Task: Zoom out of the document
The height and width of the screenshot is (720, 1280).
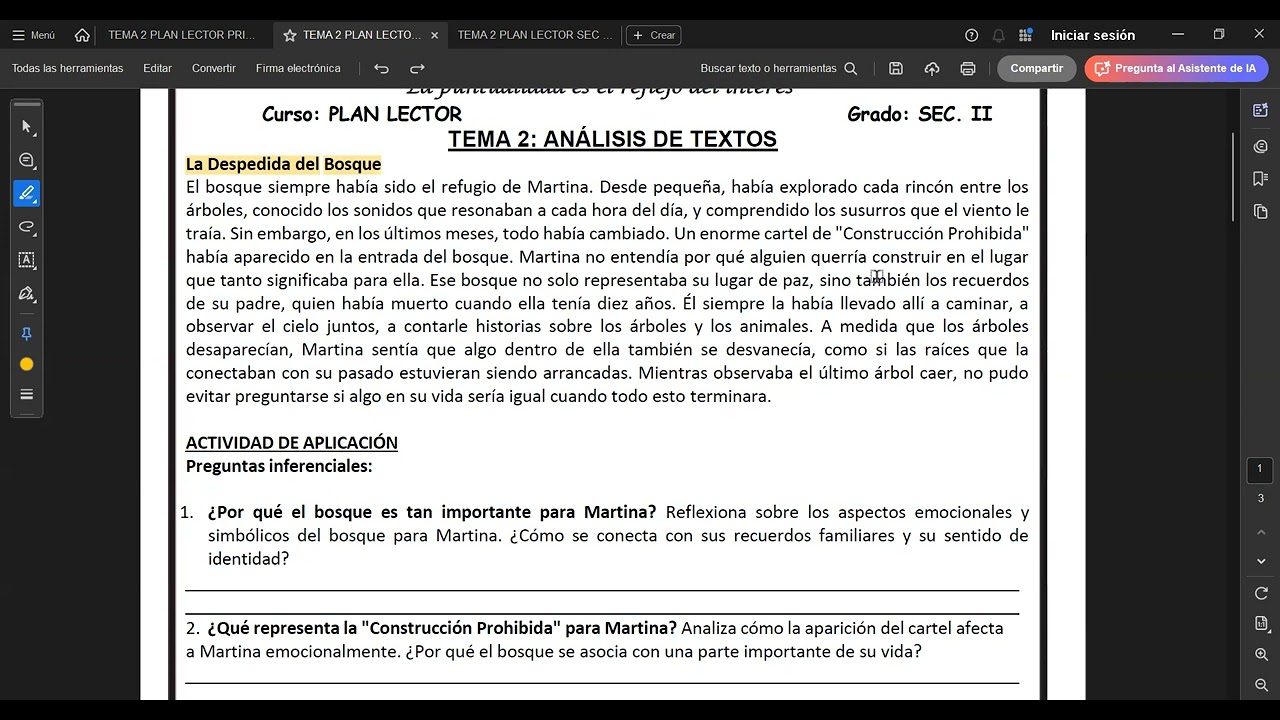Action: pos(1261,685)
